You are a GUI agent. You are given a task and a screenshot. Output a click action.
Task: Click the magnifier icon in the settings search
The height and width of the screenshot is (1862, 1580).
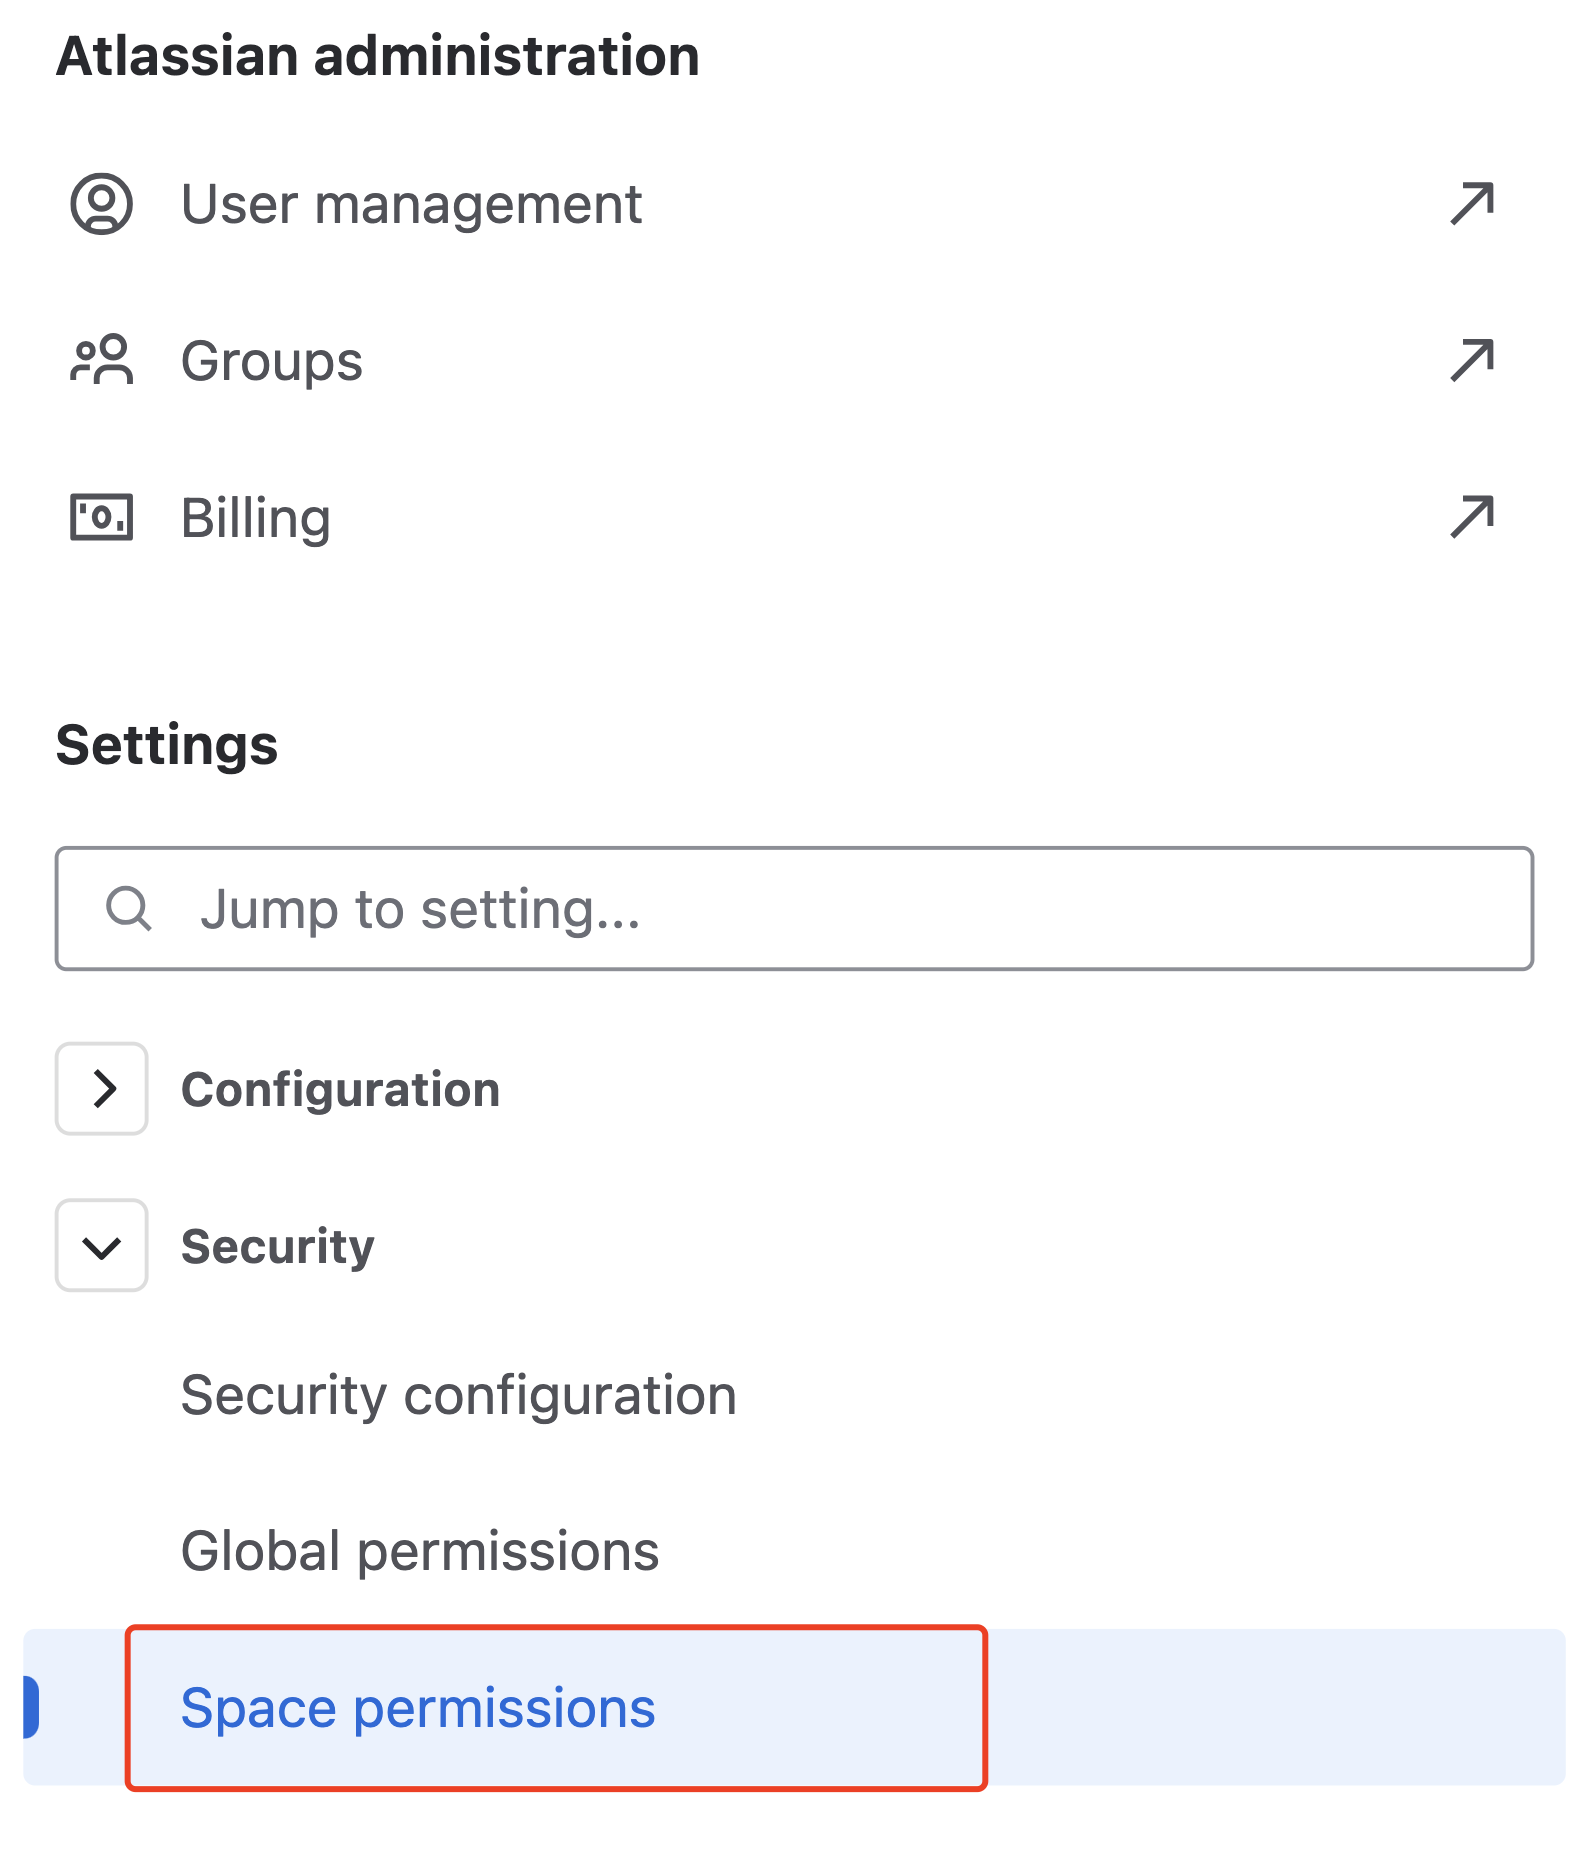pos(129,909)
